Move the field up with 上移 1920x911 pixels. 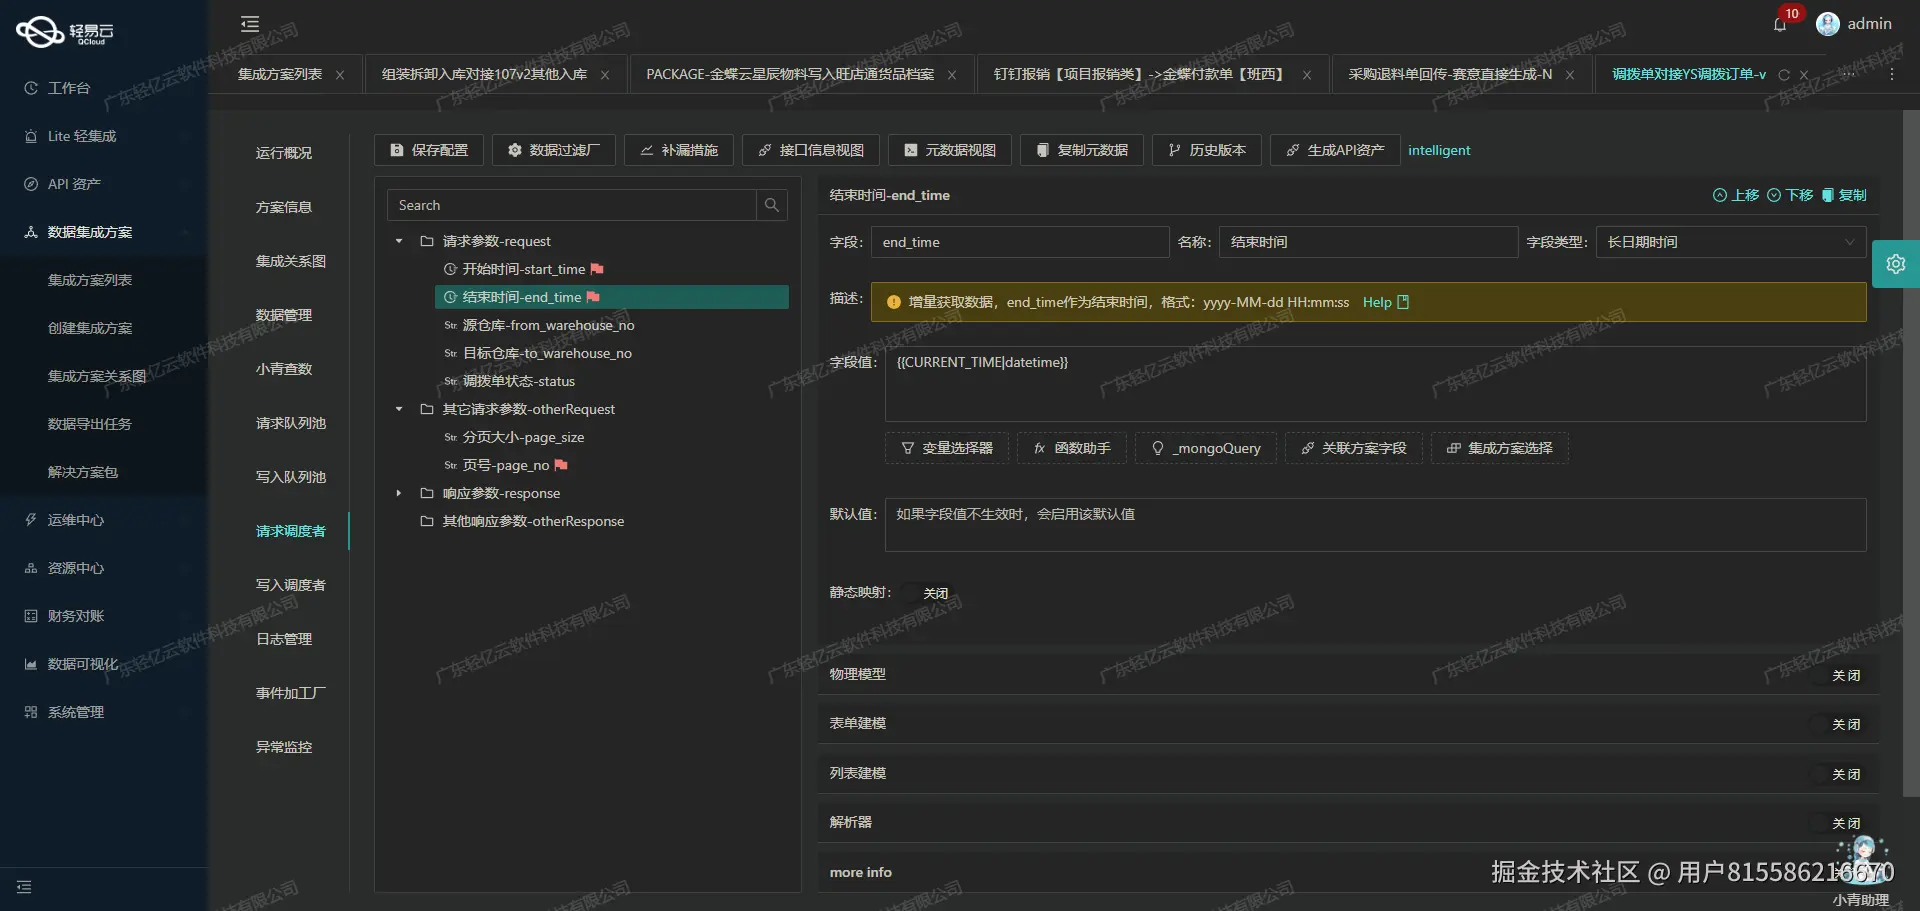click(1736, 195)
